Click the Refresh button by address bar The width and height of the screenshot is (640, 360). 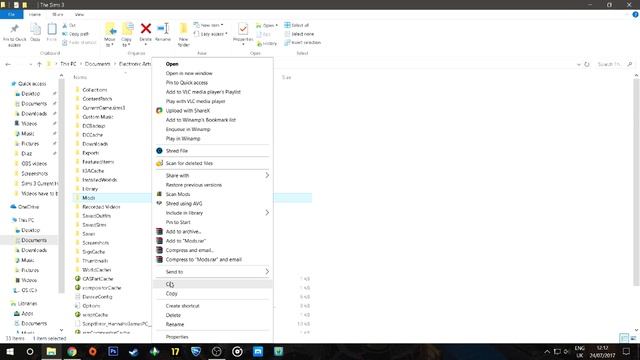[587, 64]
